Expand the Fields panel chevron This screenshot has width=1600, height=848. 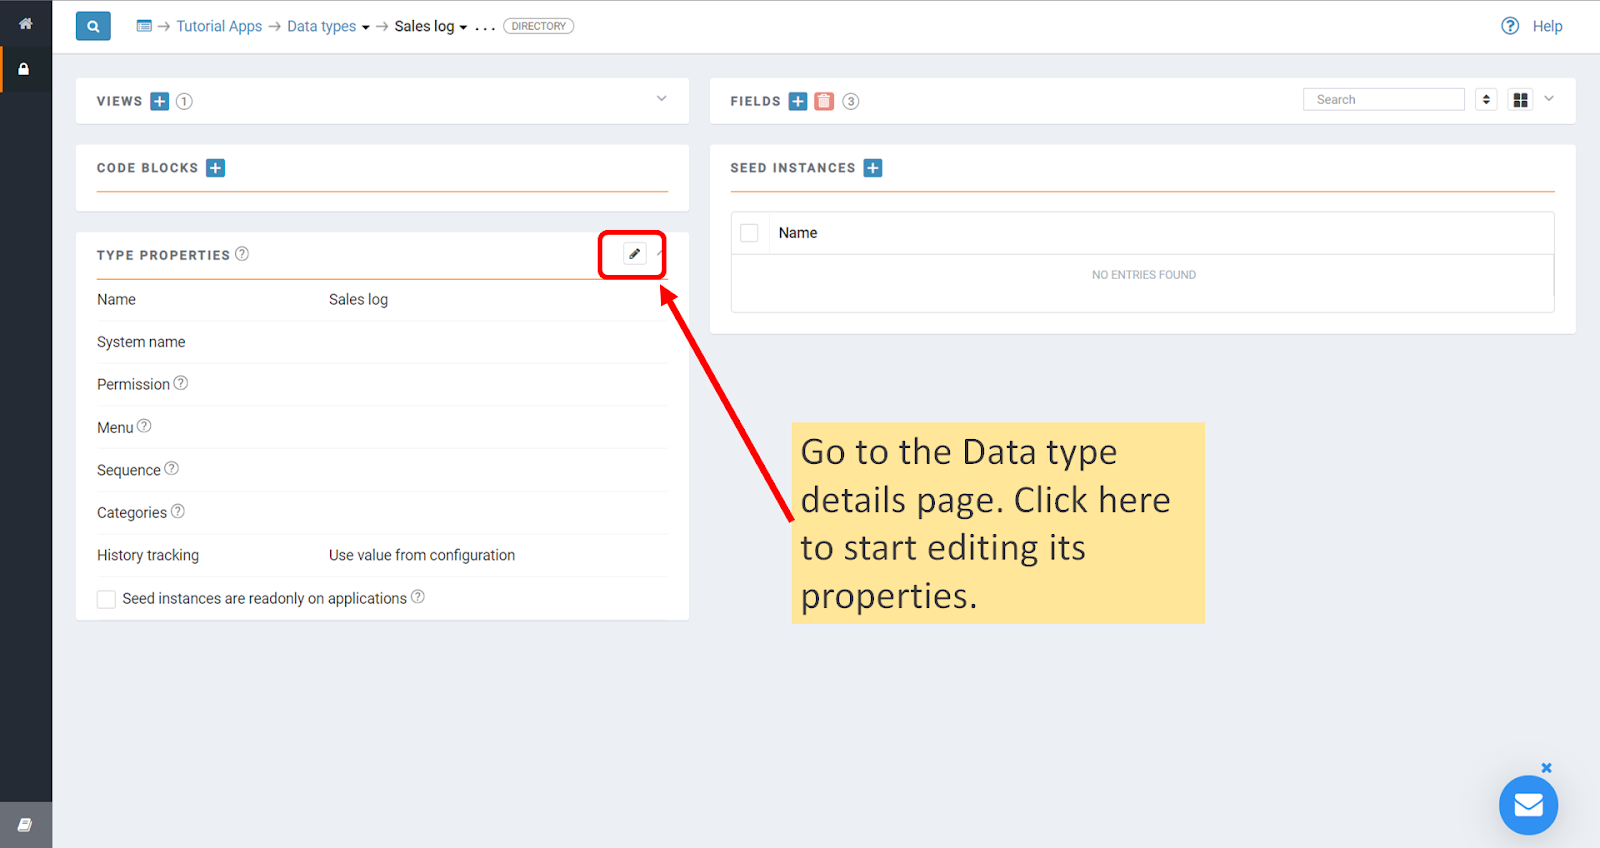(1549, 98)
